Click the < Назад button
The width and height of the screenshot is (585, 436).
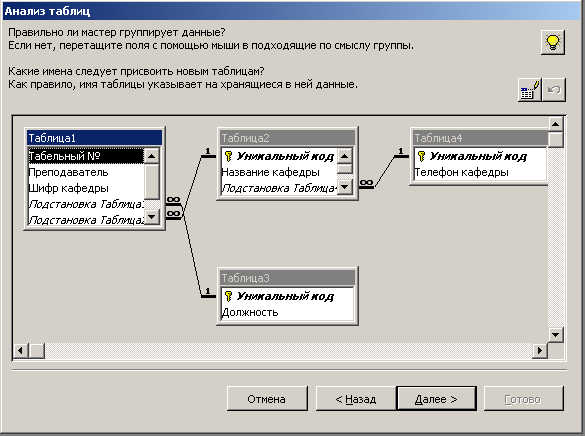click(x=356, y=399)
